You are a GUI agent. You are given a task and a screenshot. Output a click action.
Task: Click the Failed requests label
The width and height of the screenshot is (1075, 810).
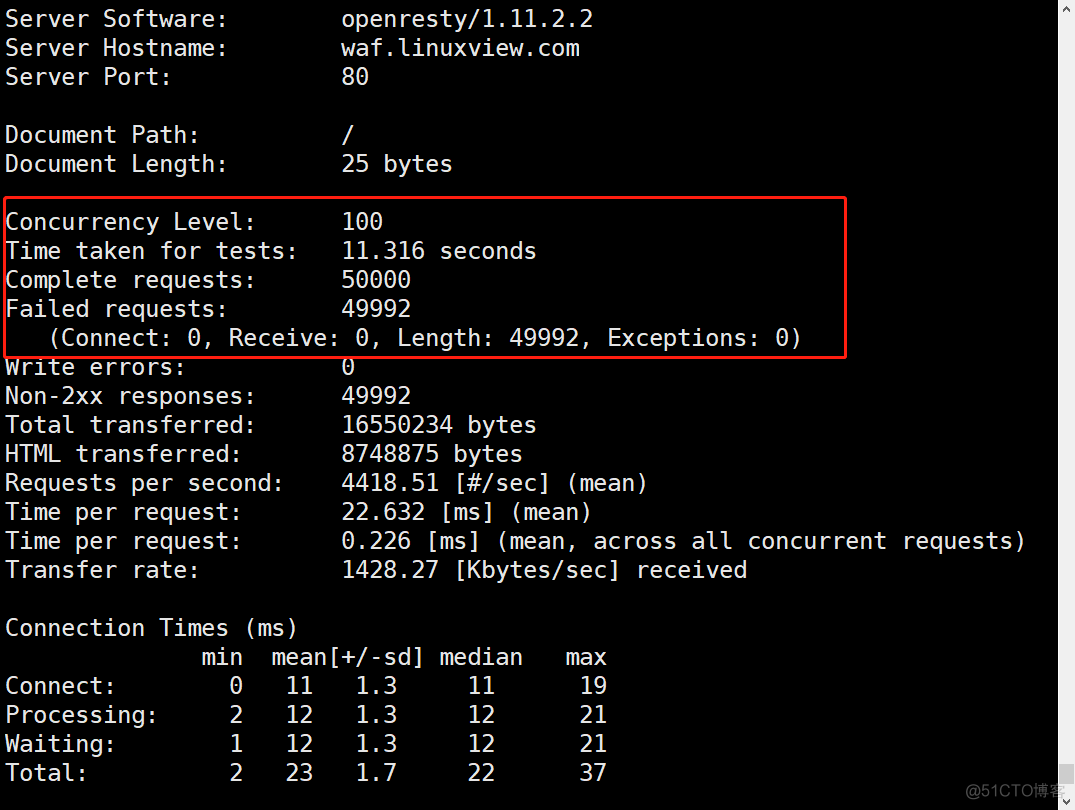pos(116,309)
